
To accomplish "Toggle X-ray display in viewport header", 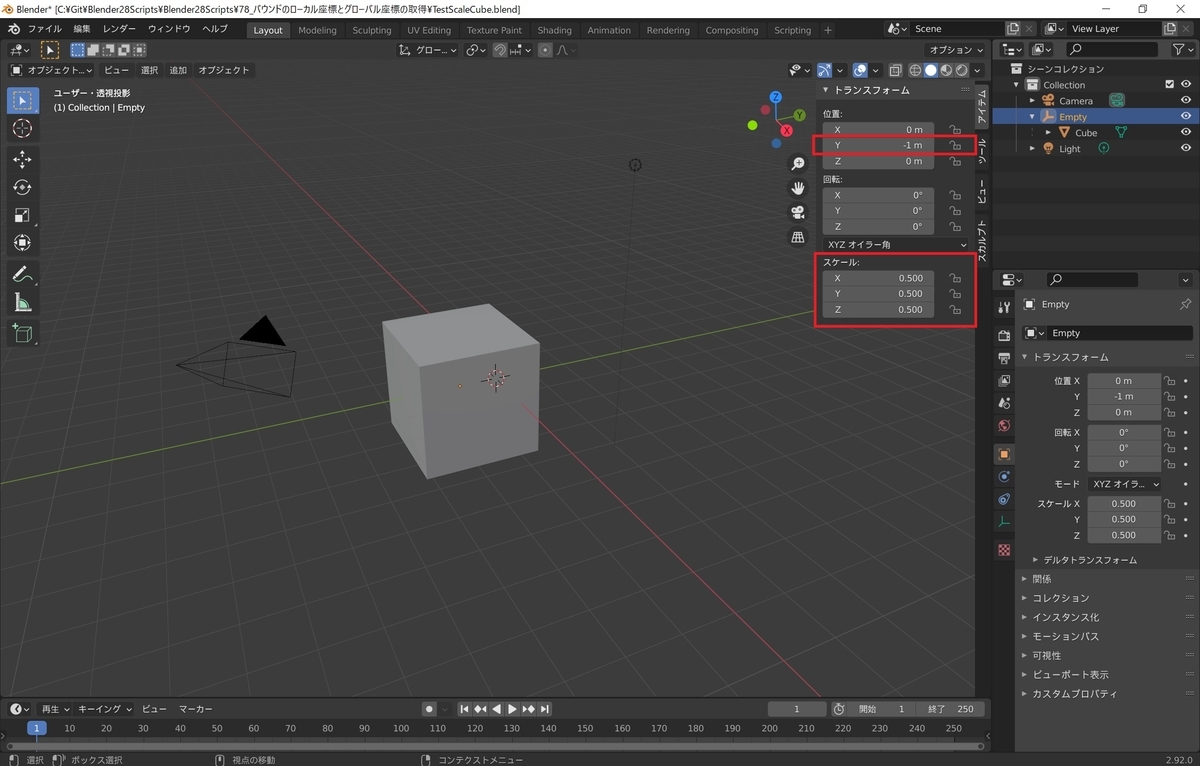I will point(895,70).
